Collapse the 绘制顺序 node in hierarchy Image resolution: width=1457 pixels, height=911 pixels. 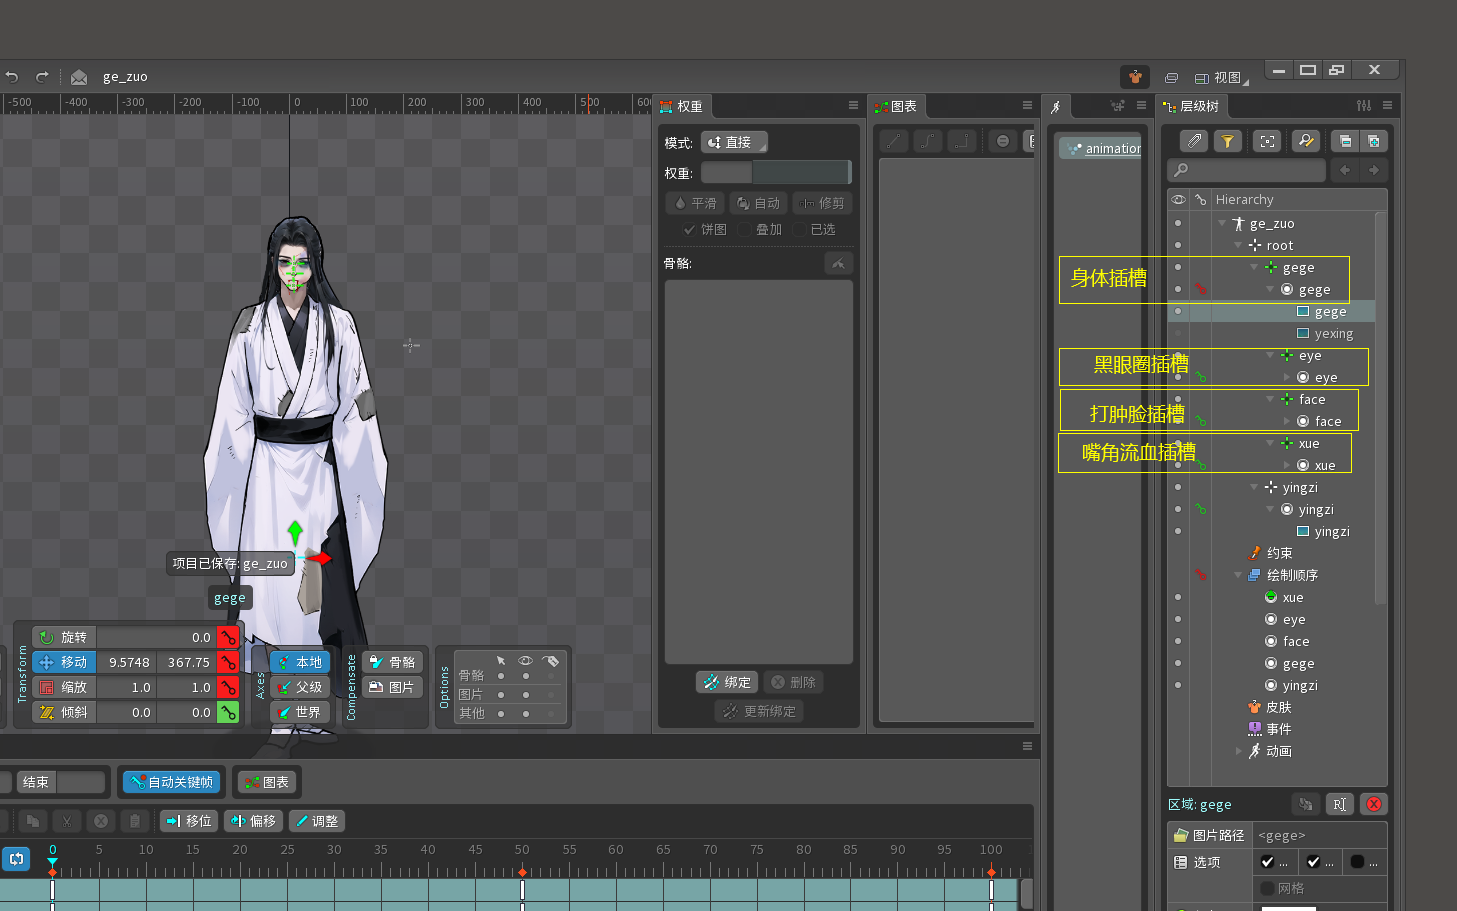point(1238,575)
